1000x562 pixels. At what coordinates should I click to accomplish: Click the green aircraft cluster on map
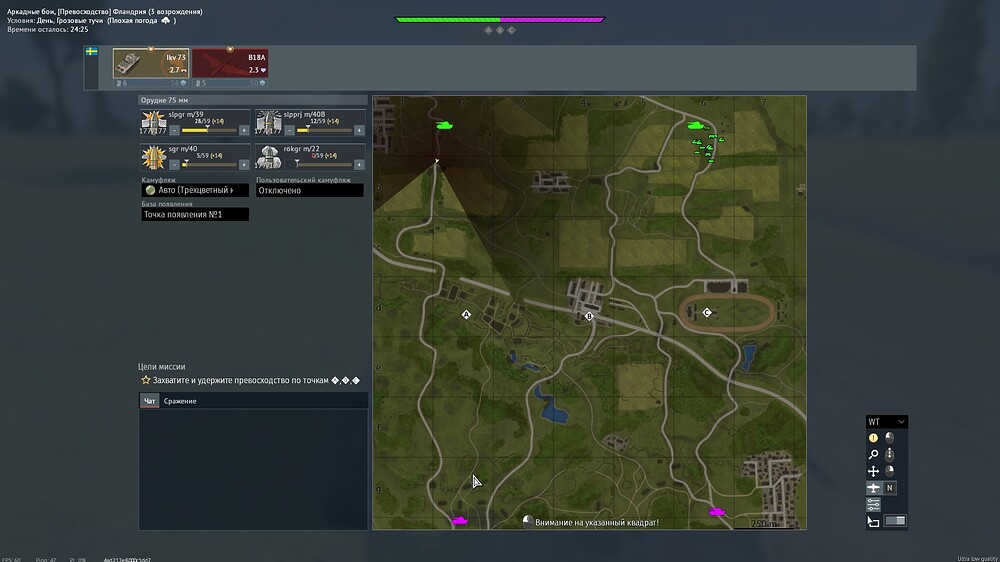(709, 147)
